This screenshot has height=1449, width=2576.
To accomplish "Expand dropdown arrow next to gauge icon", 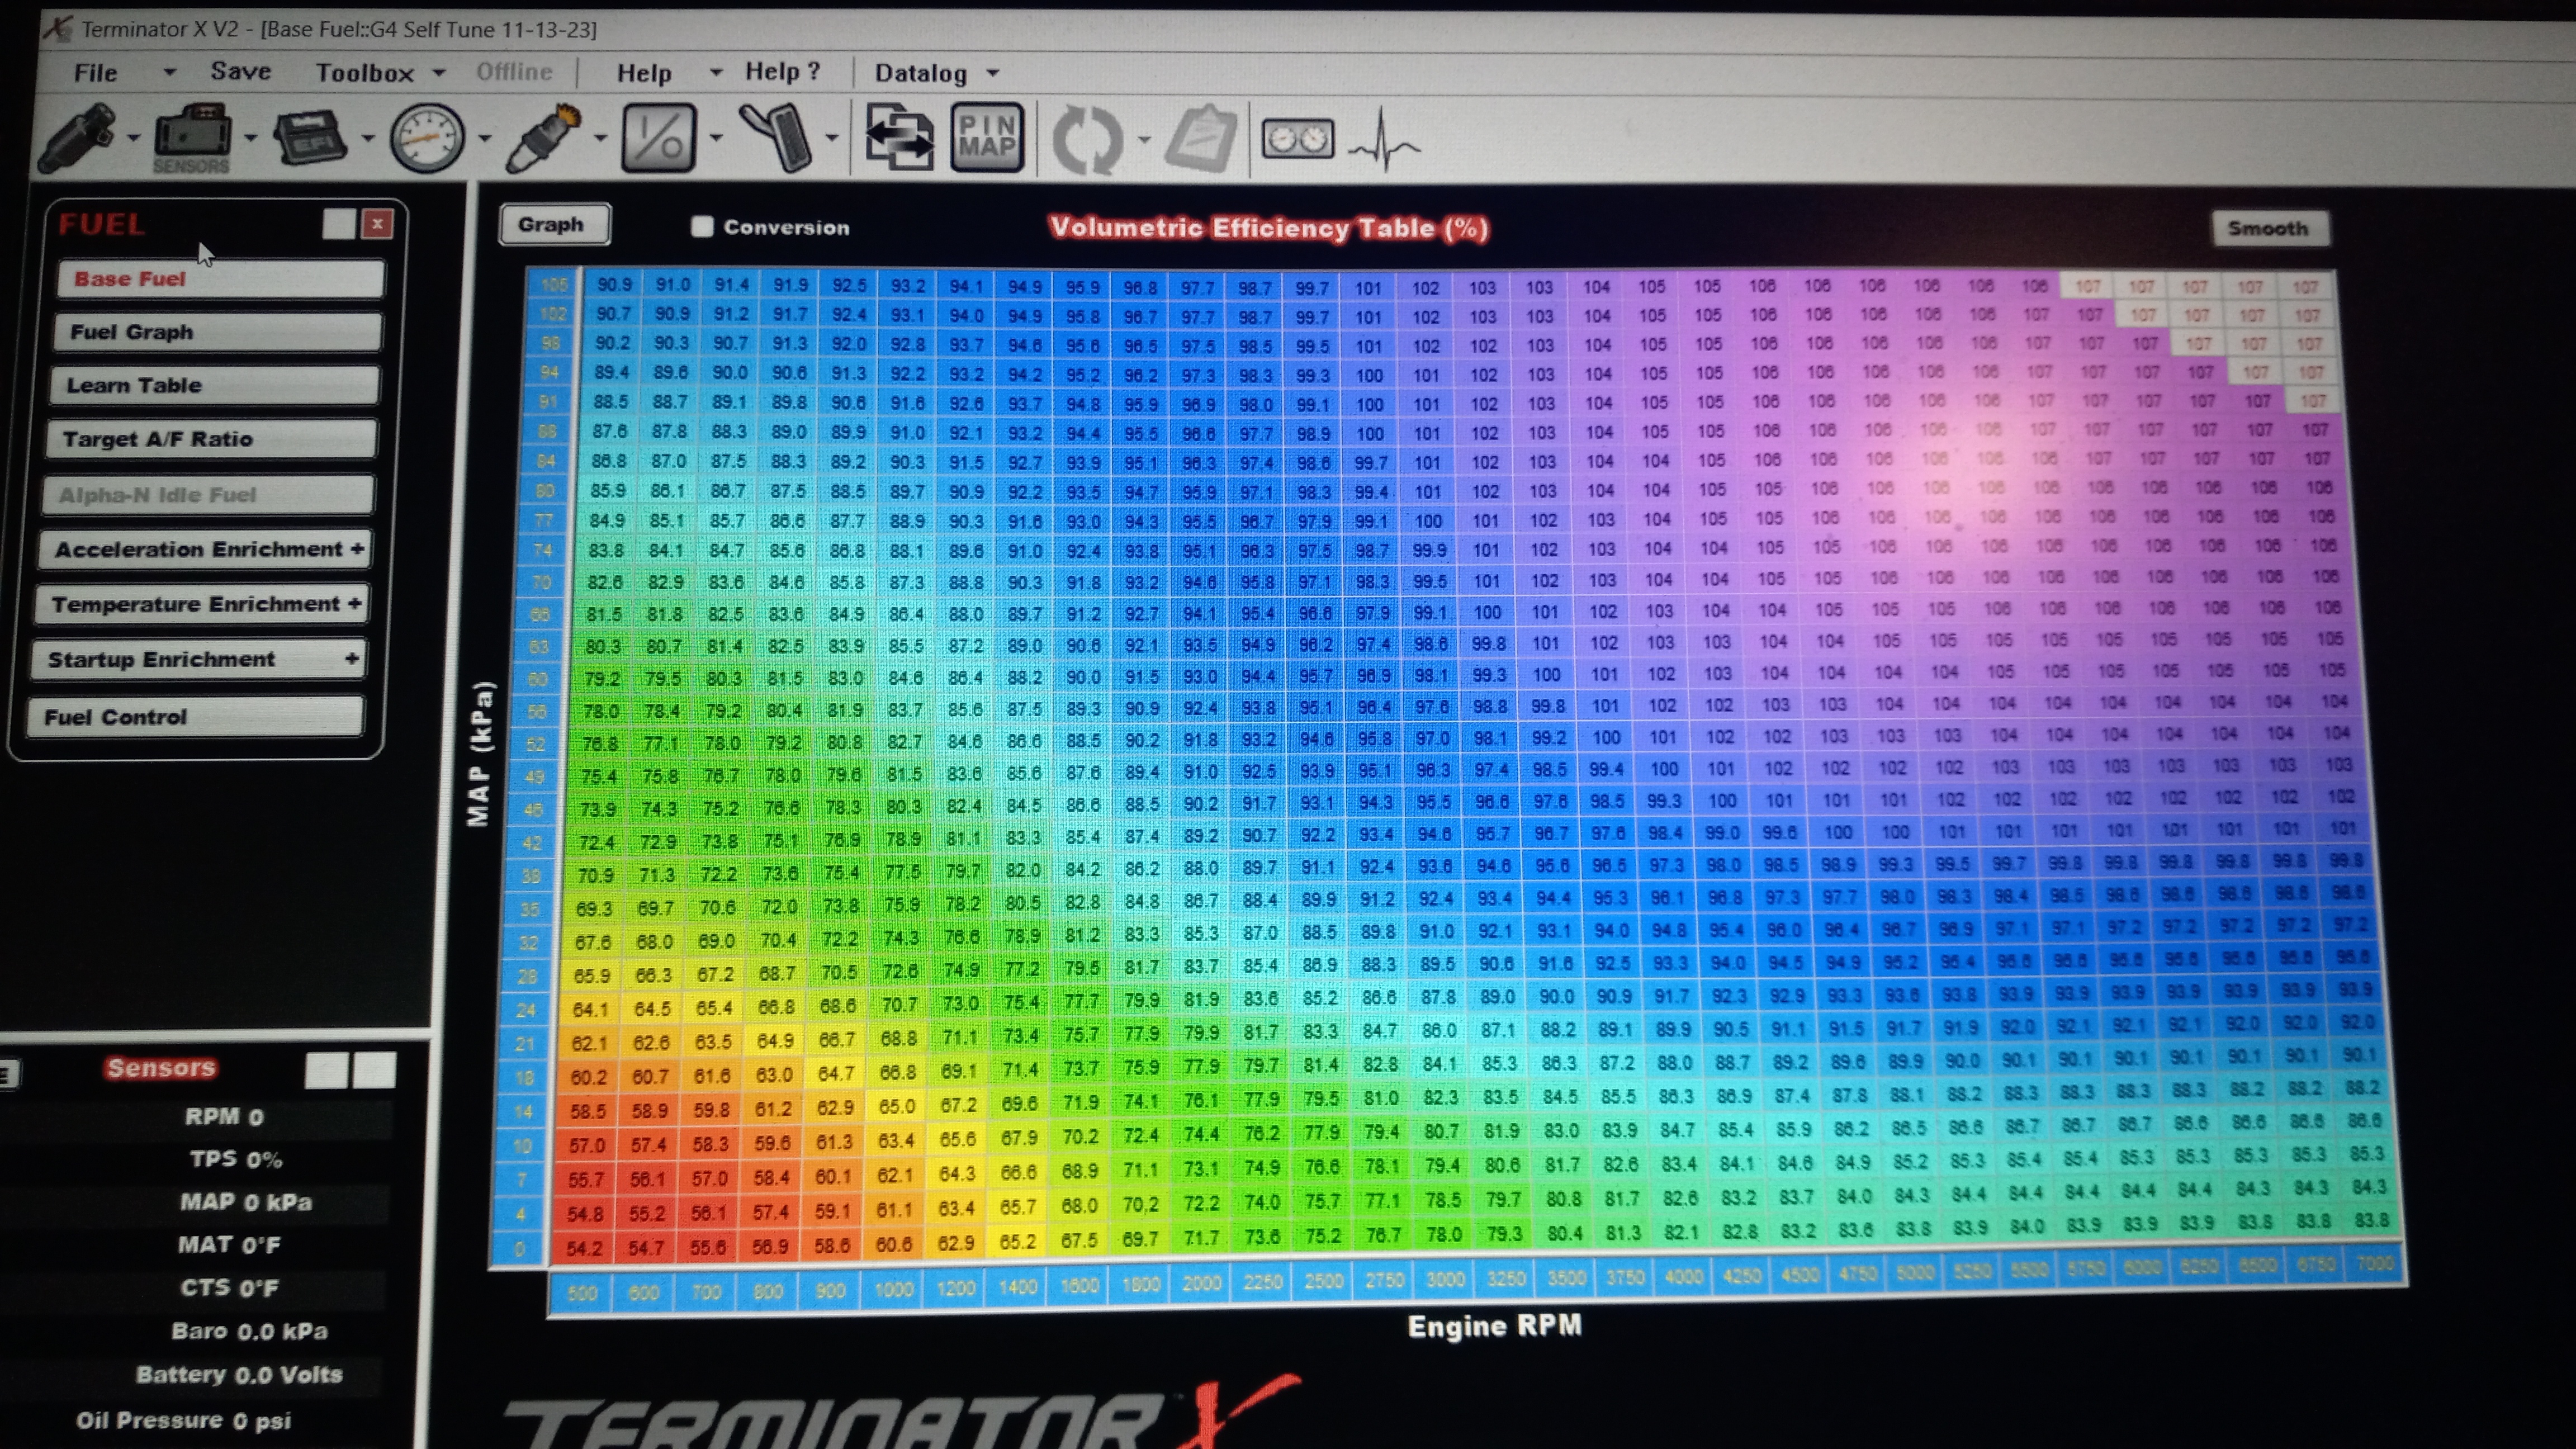I will point(484,138).
